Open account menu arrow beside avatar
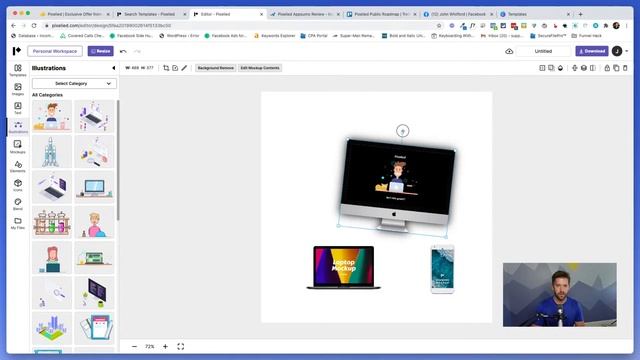The image size is (640, 360). 627,51
